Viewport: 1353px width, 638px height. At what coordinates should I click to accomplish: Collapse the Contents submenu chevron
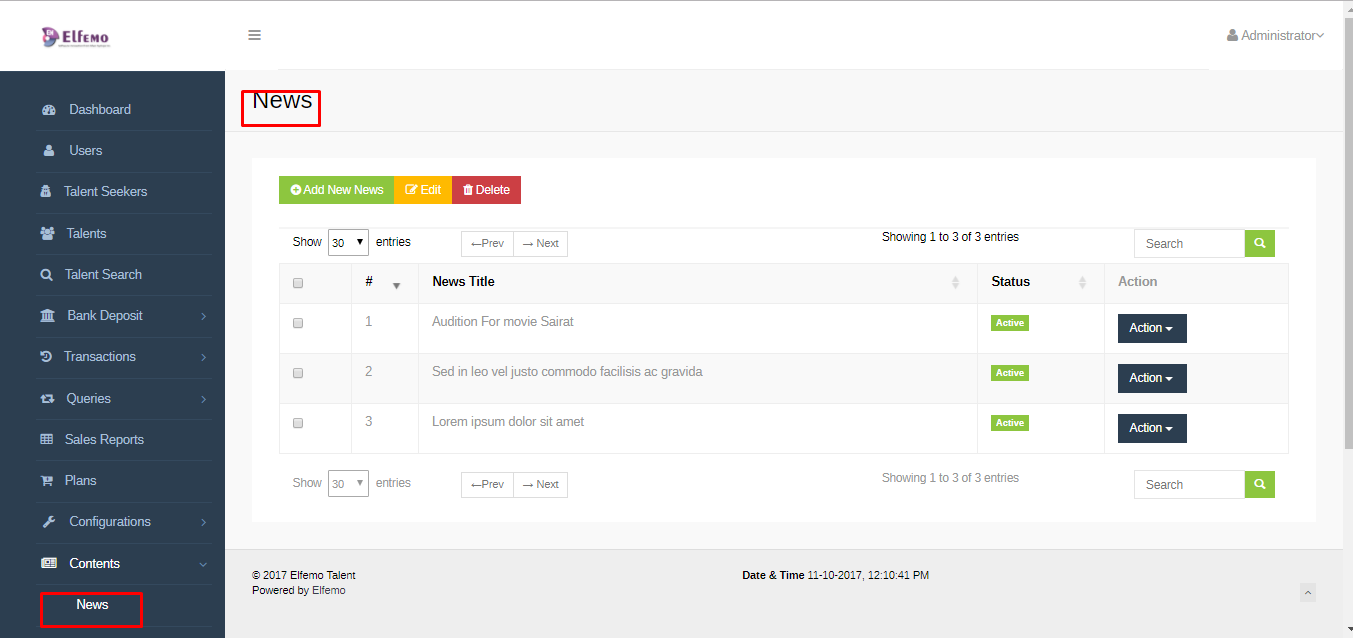click(204, 564)
